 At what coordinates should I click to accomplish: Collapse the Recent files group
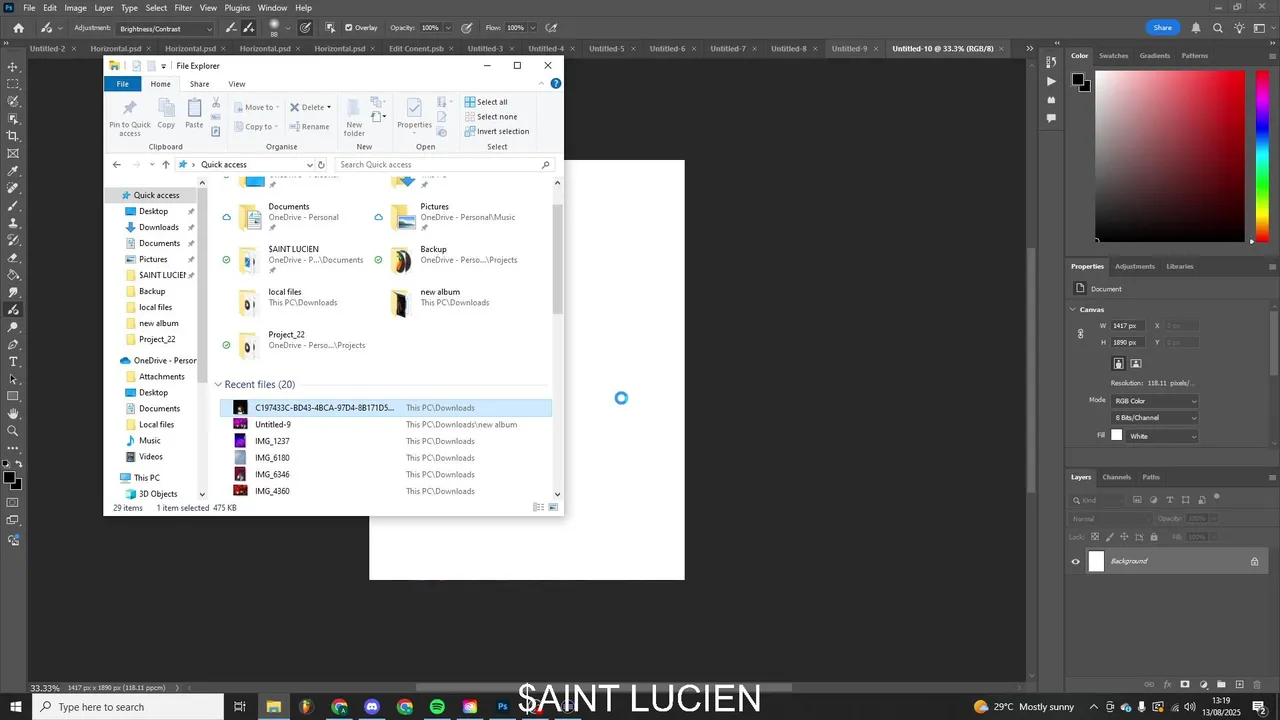(218, 385)
